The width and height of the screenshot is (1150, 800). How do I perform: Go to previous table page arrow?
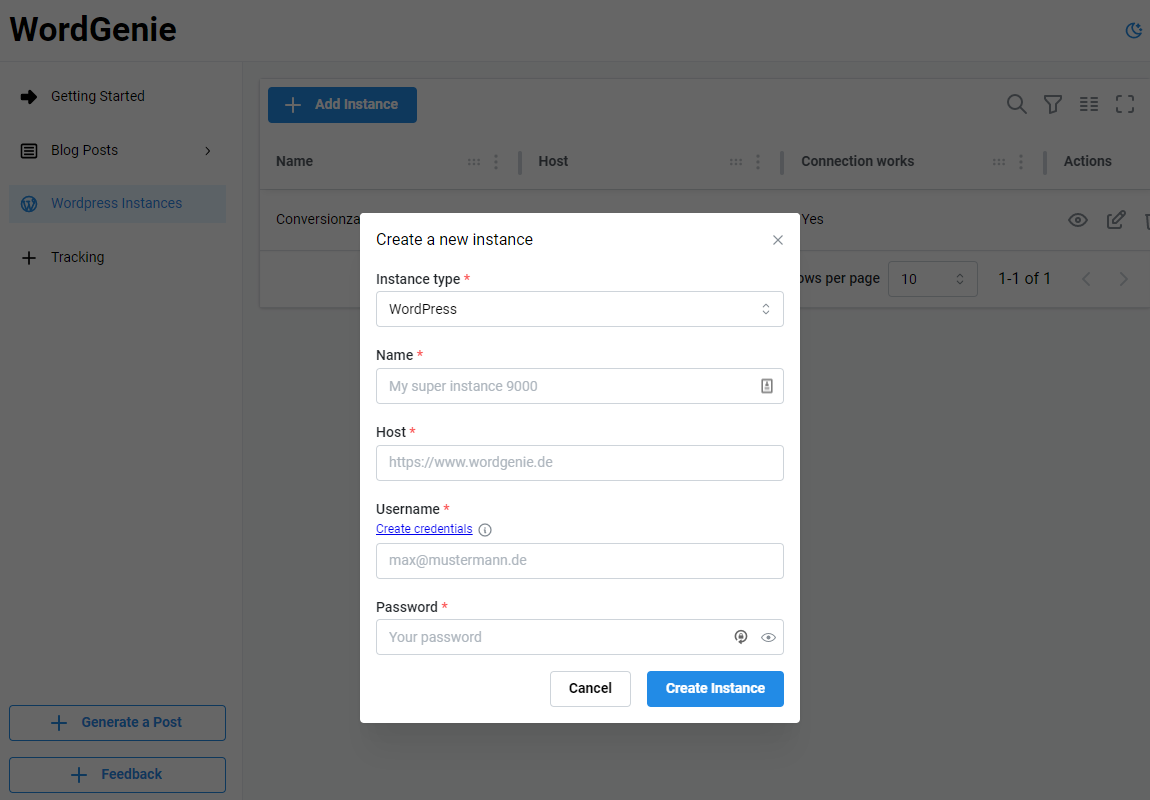(x=1086, y=279)
